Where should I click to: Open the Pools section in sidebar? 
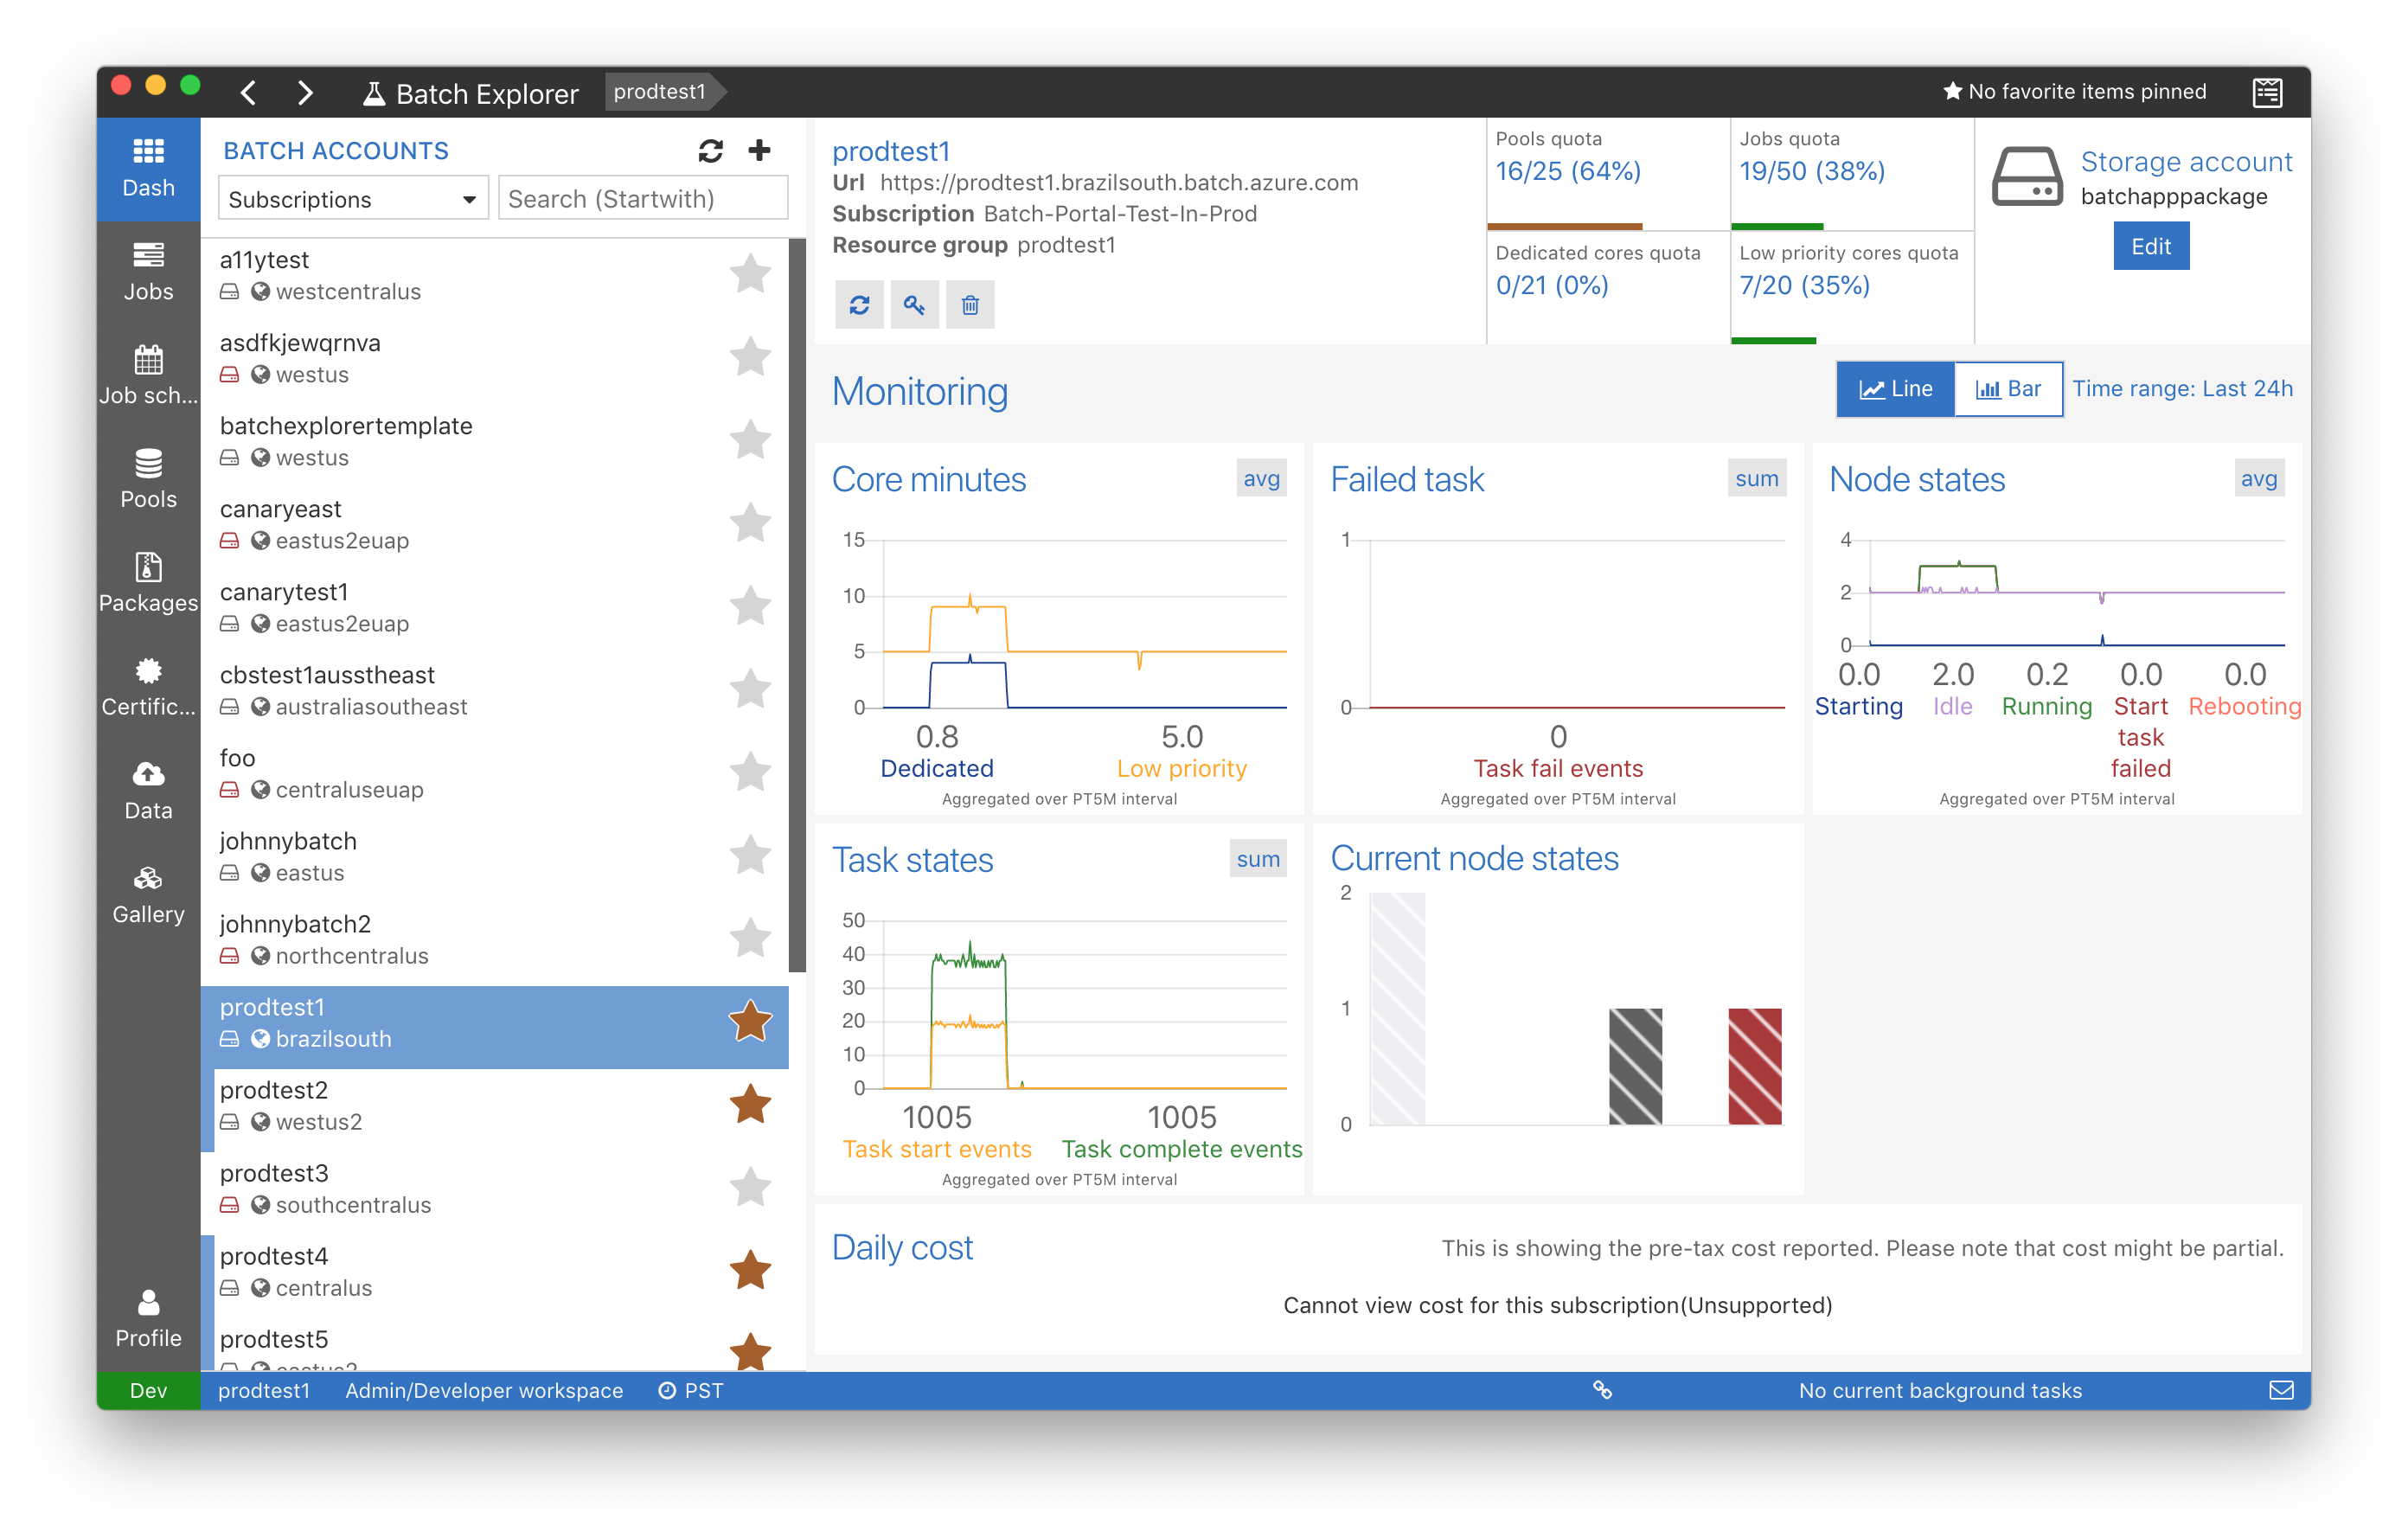click(148, 478)
